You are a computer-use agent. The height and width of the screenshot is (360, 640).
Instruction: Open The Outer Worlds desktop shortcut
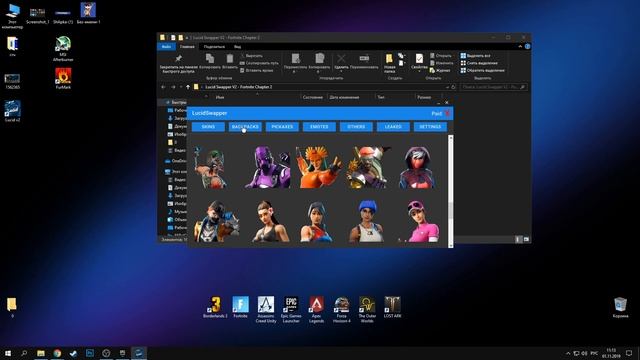pyautogui.click(x=367, y=310)
